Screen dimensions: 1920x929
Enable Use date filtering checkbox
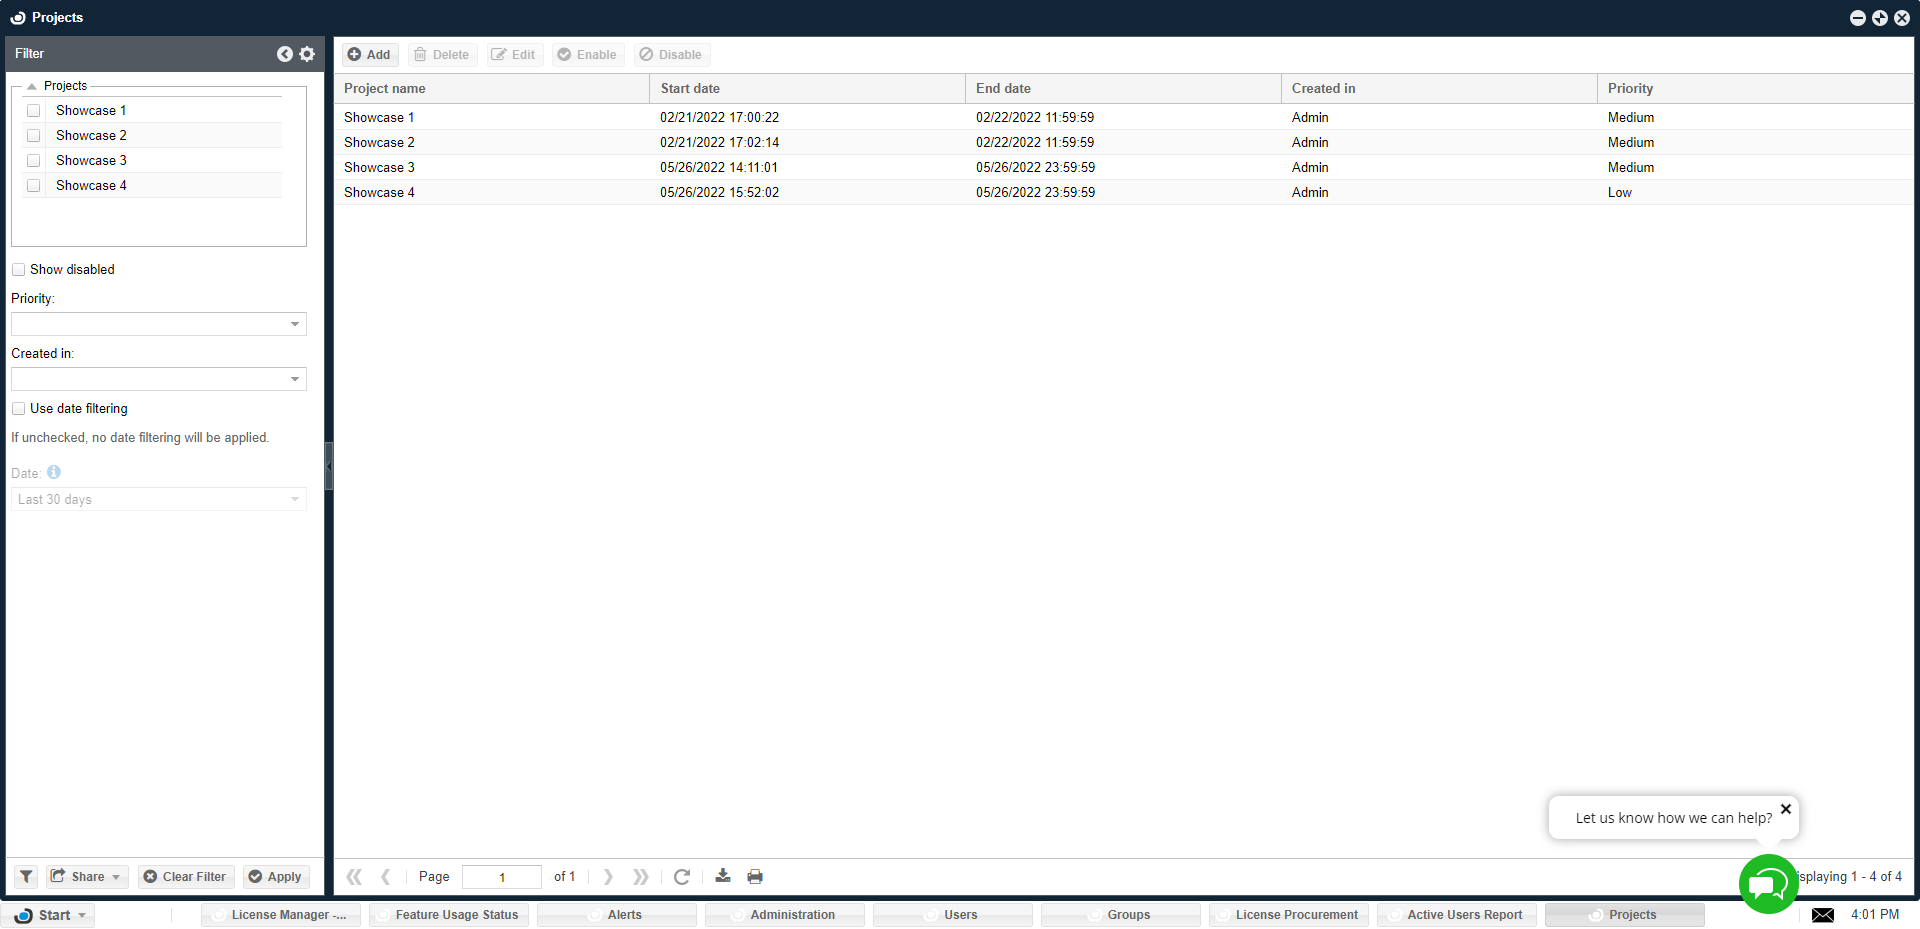(18, 409)
